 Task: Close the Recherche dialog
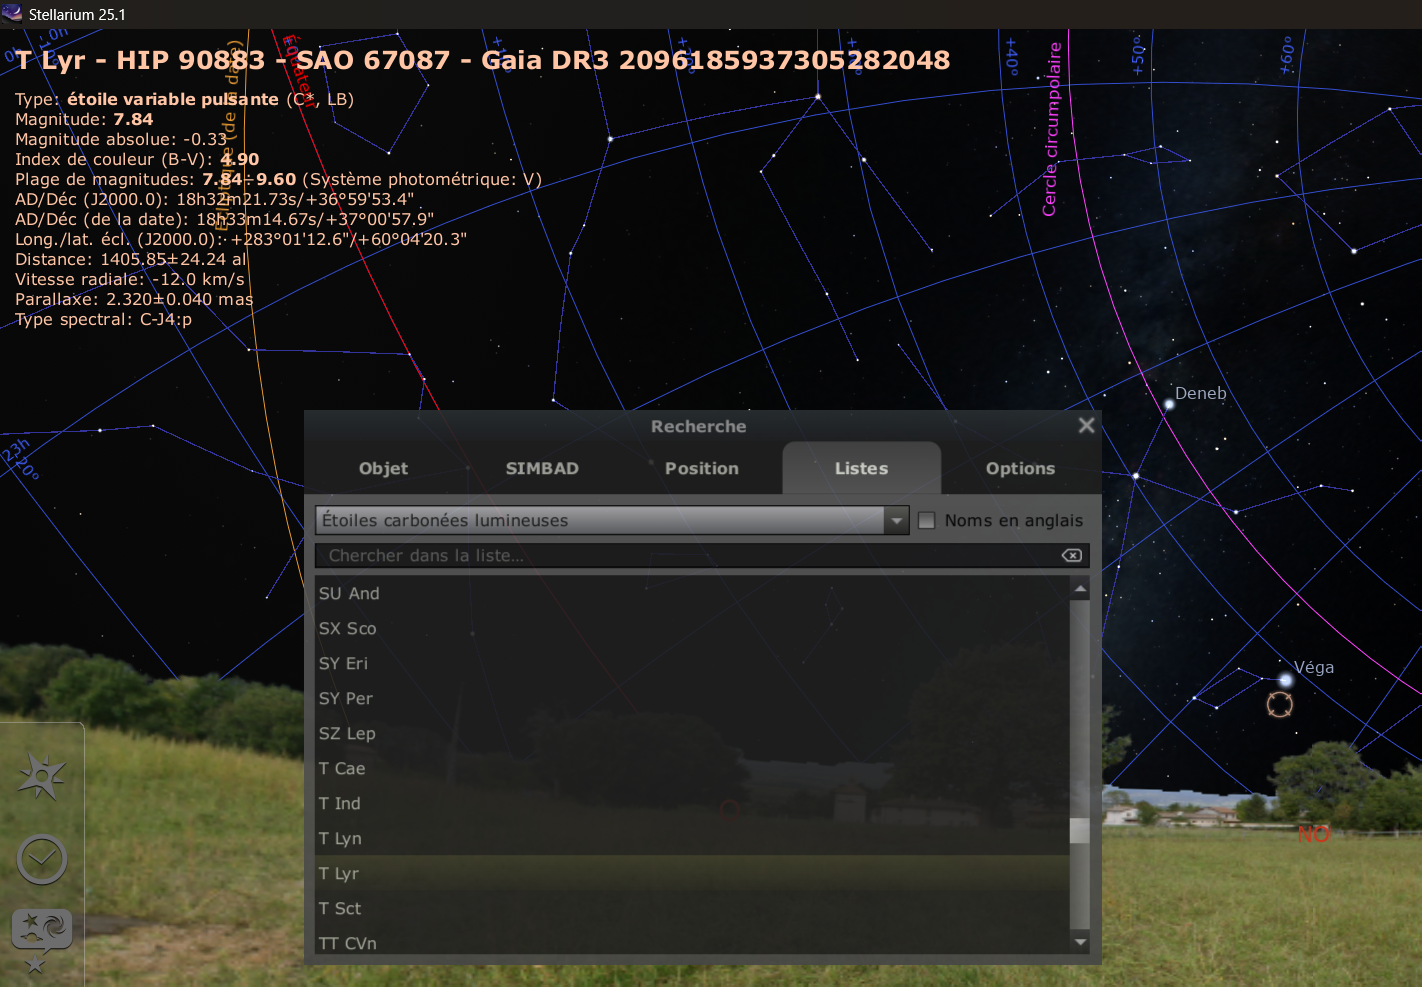click(1086, 426)
